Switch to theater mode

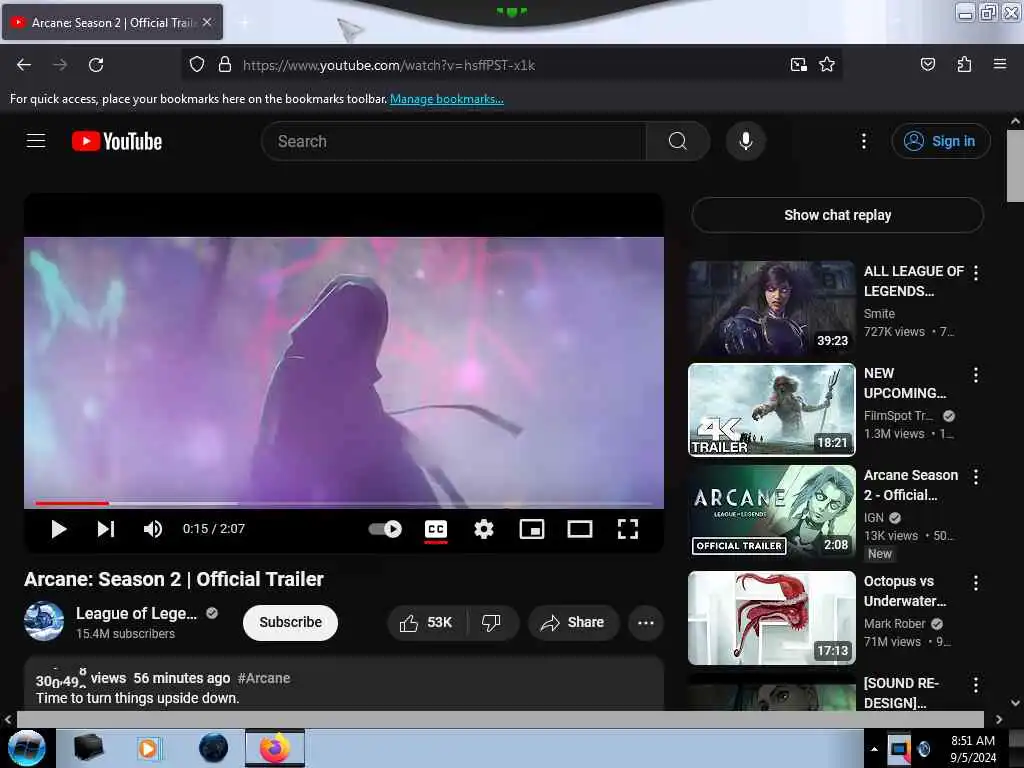tap(580, 529)
